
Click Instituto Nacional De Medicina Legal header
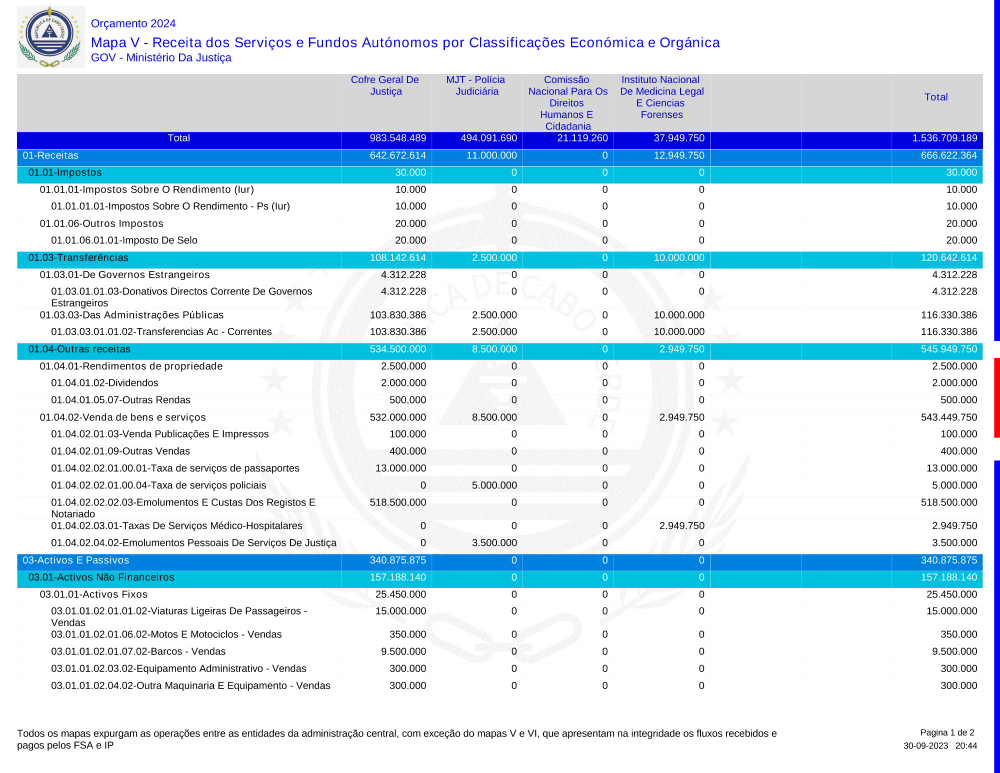[662, 97]
